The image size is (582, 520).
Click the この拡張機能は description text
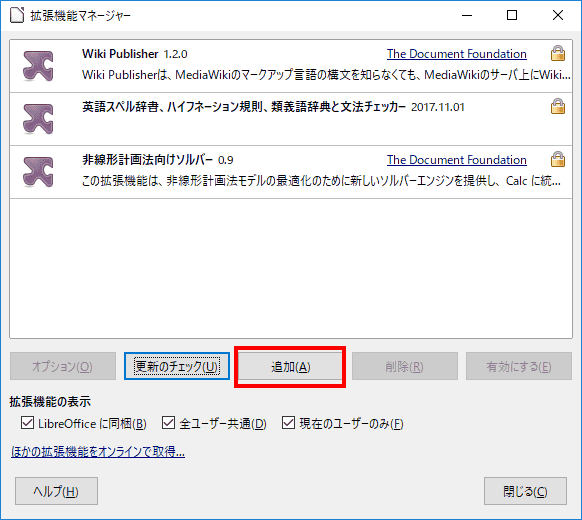point(321,181)
